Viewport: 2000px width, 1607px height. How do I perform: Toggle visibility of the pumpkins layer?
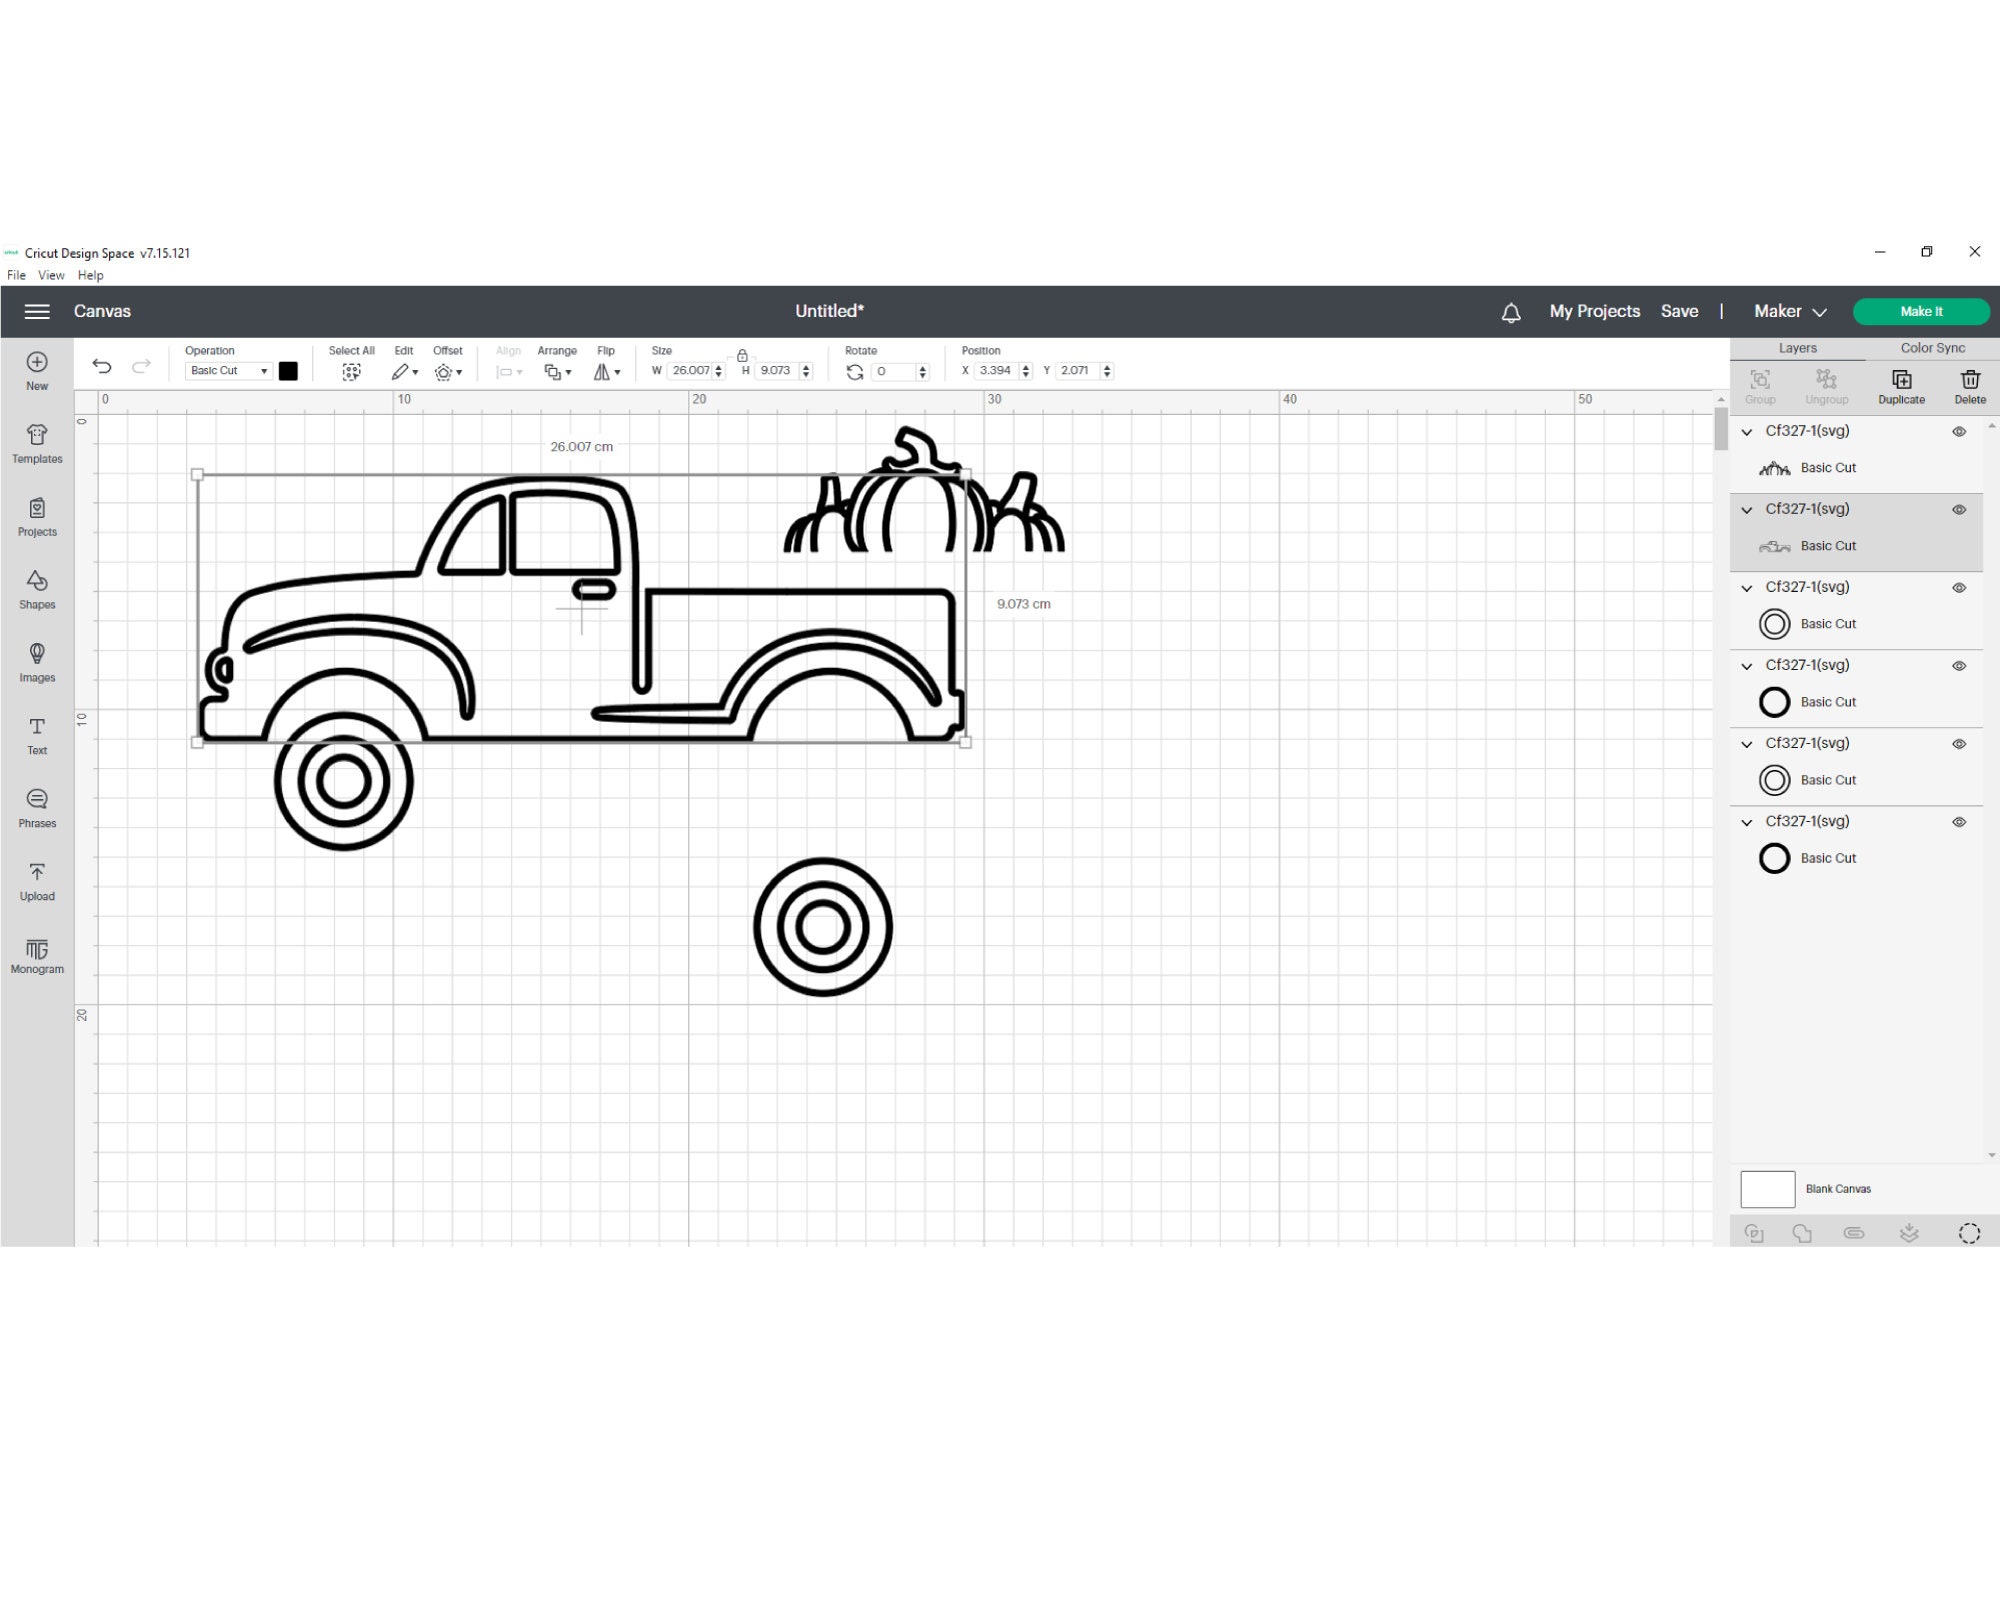click(1958, 431)
